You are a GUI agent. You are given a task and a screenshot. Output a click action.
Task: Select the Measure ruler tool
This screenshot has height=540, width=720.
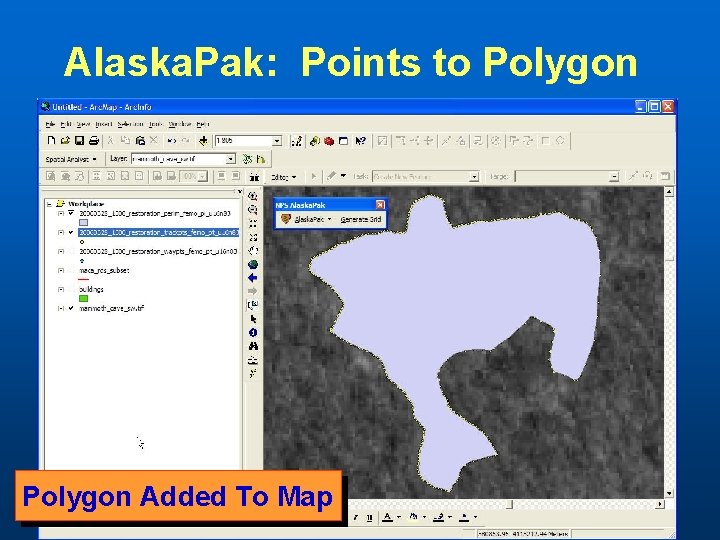pyautogui.click(x=253, y=360)
